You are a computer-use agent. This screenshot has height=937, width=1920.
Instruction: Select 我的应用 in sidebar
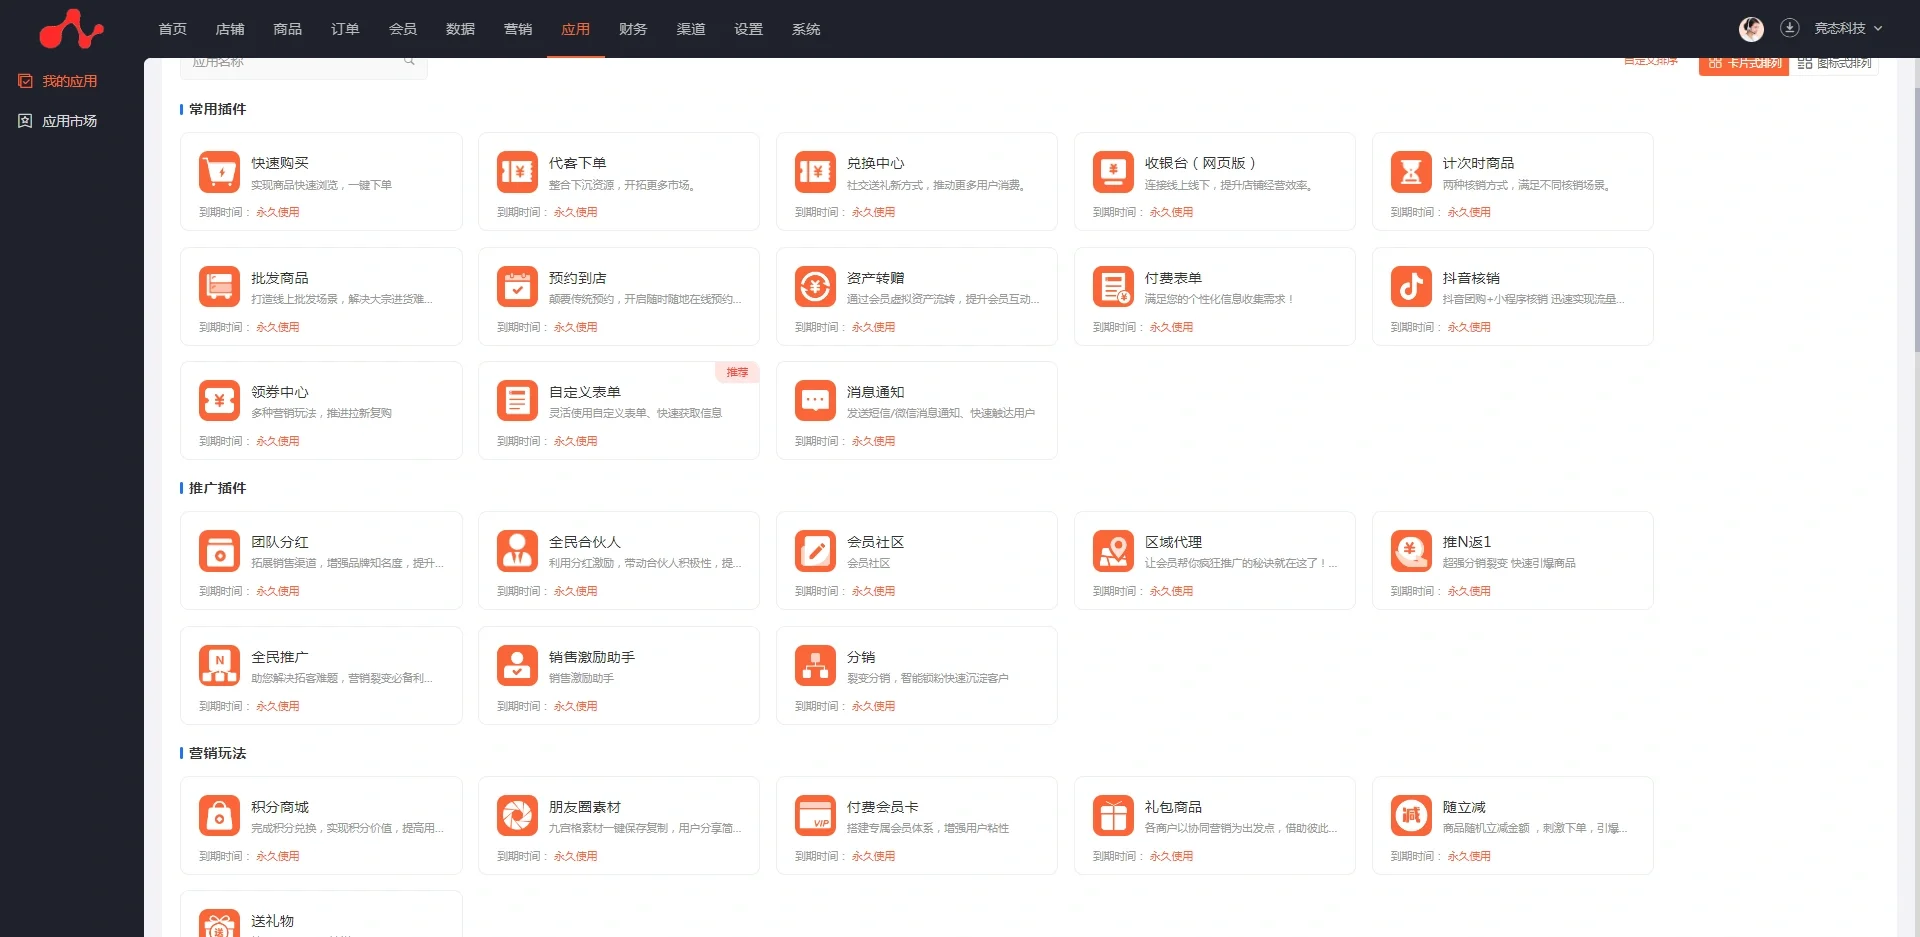click(58, 81)
